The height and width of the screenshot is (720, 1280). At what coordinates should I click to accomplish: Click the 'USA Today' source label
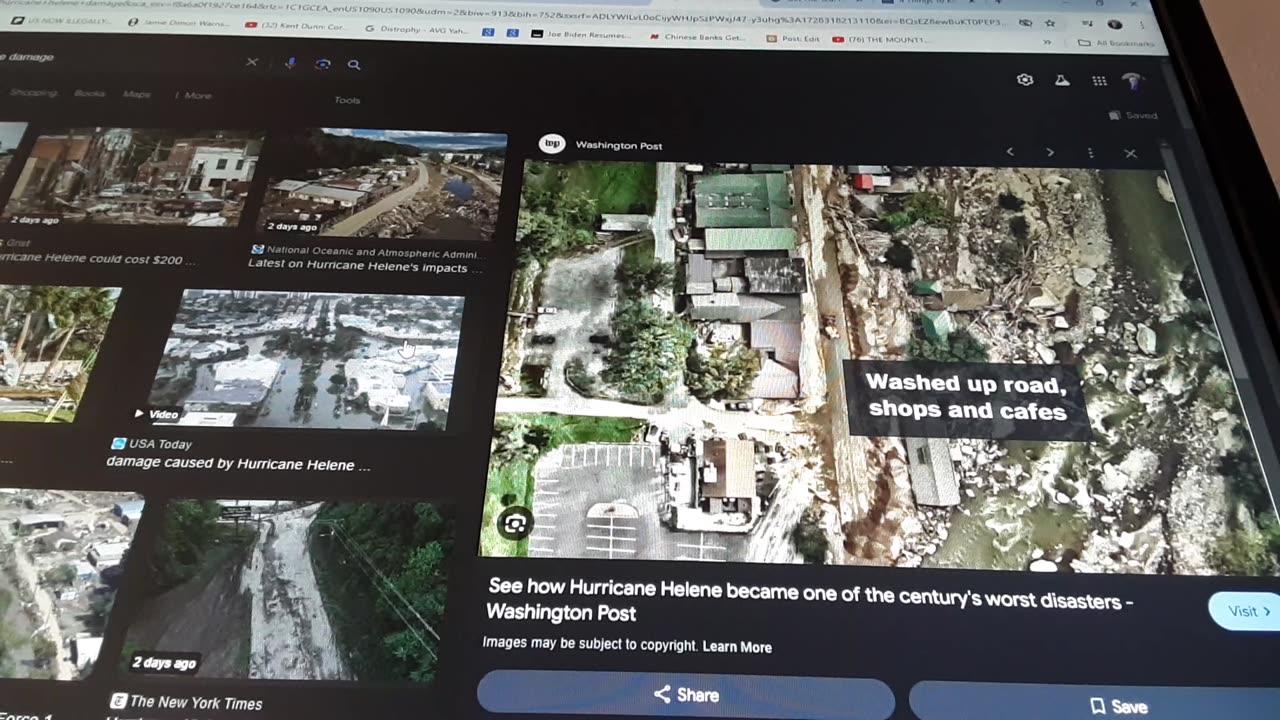coord(150,443)
